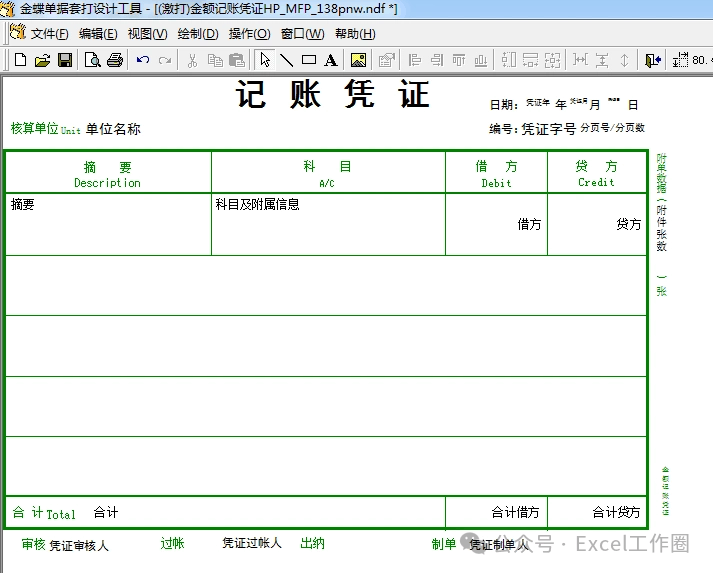Open a file with the folder icon

(x=42, y=60)
